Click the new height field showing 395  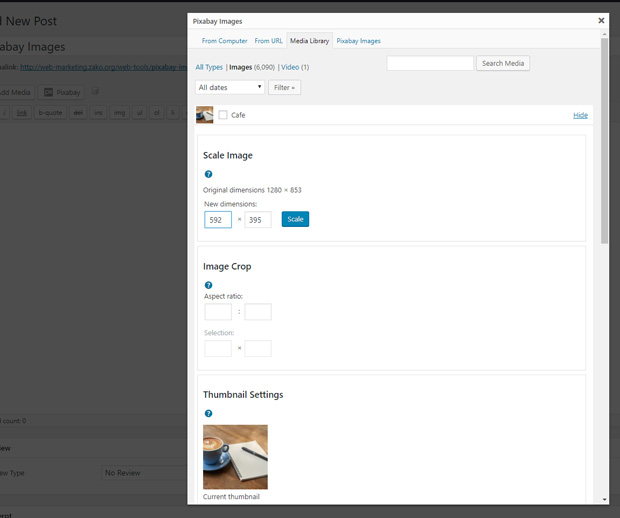tap(258, 220)
